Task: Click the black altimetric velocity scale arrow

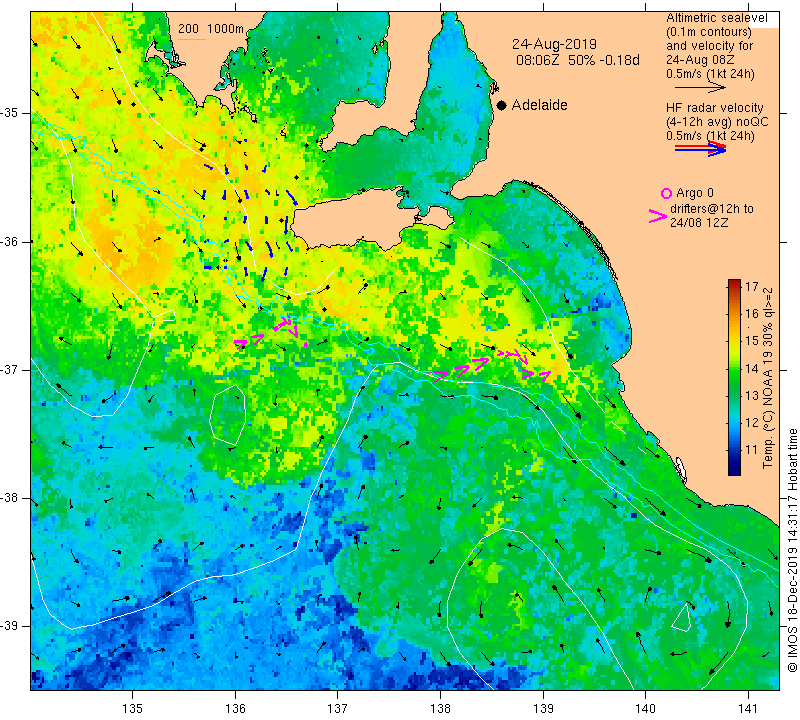Action: (x=701, y=87)
